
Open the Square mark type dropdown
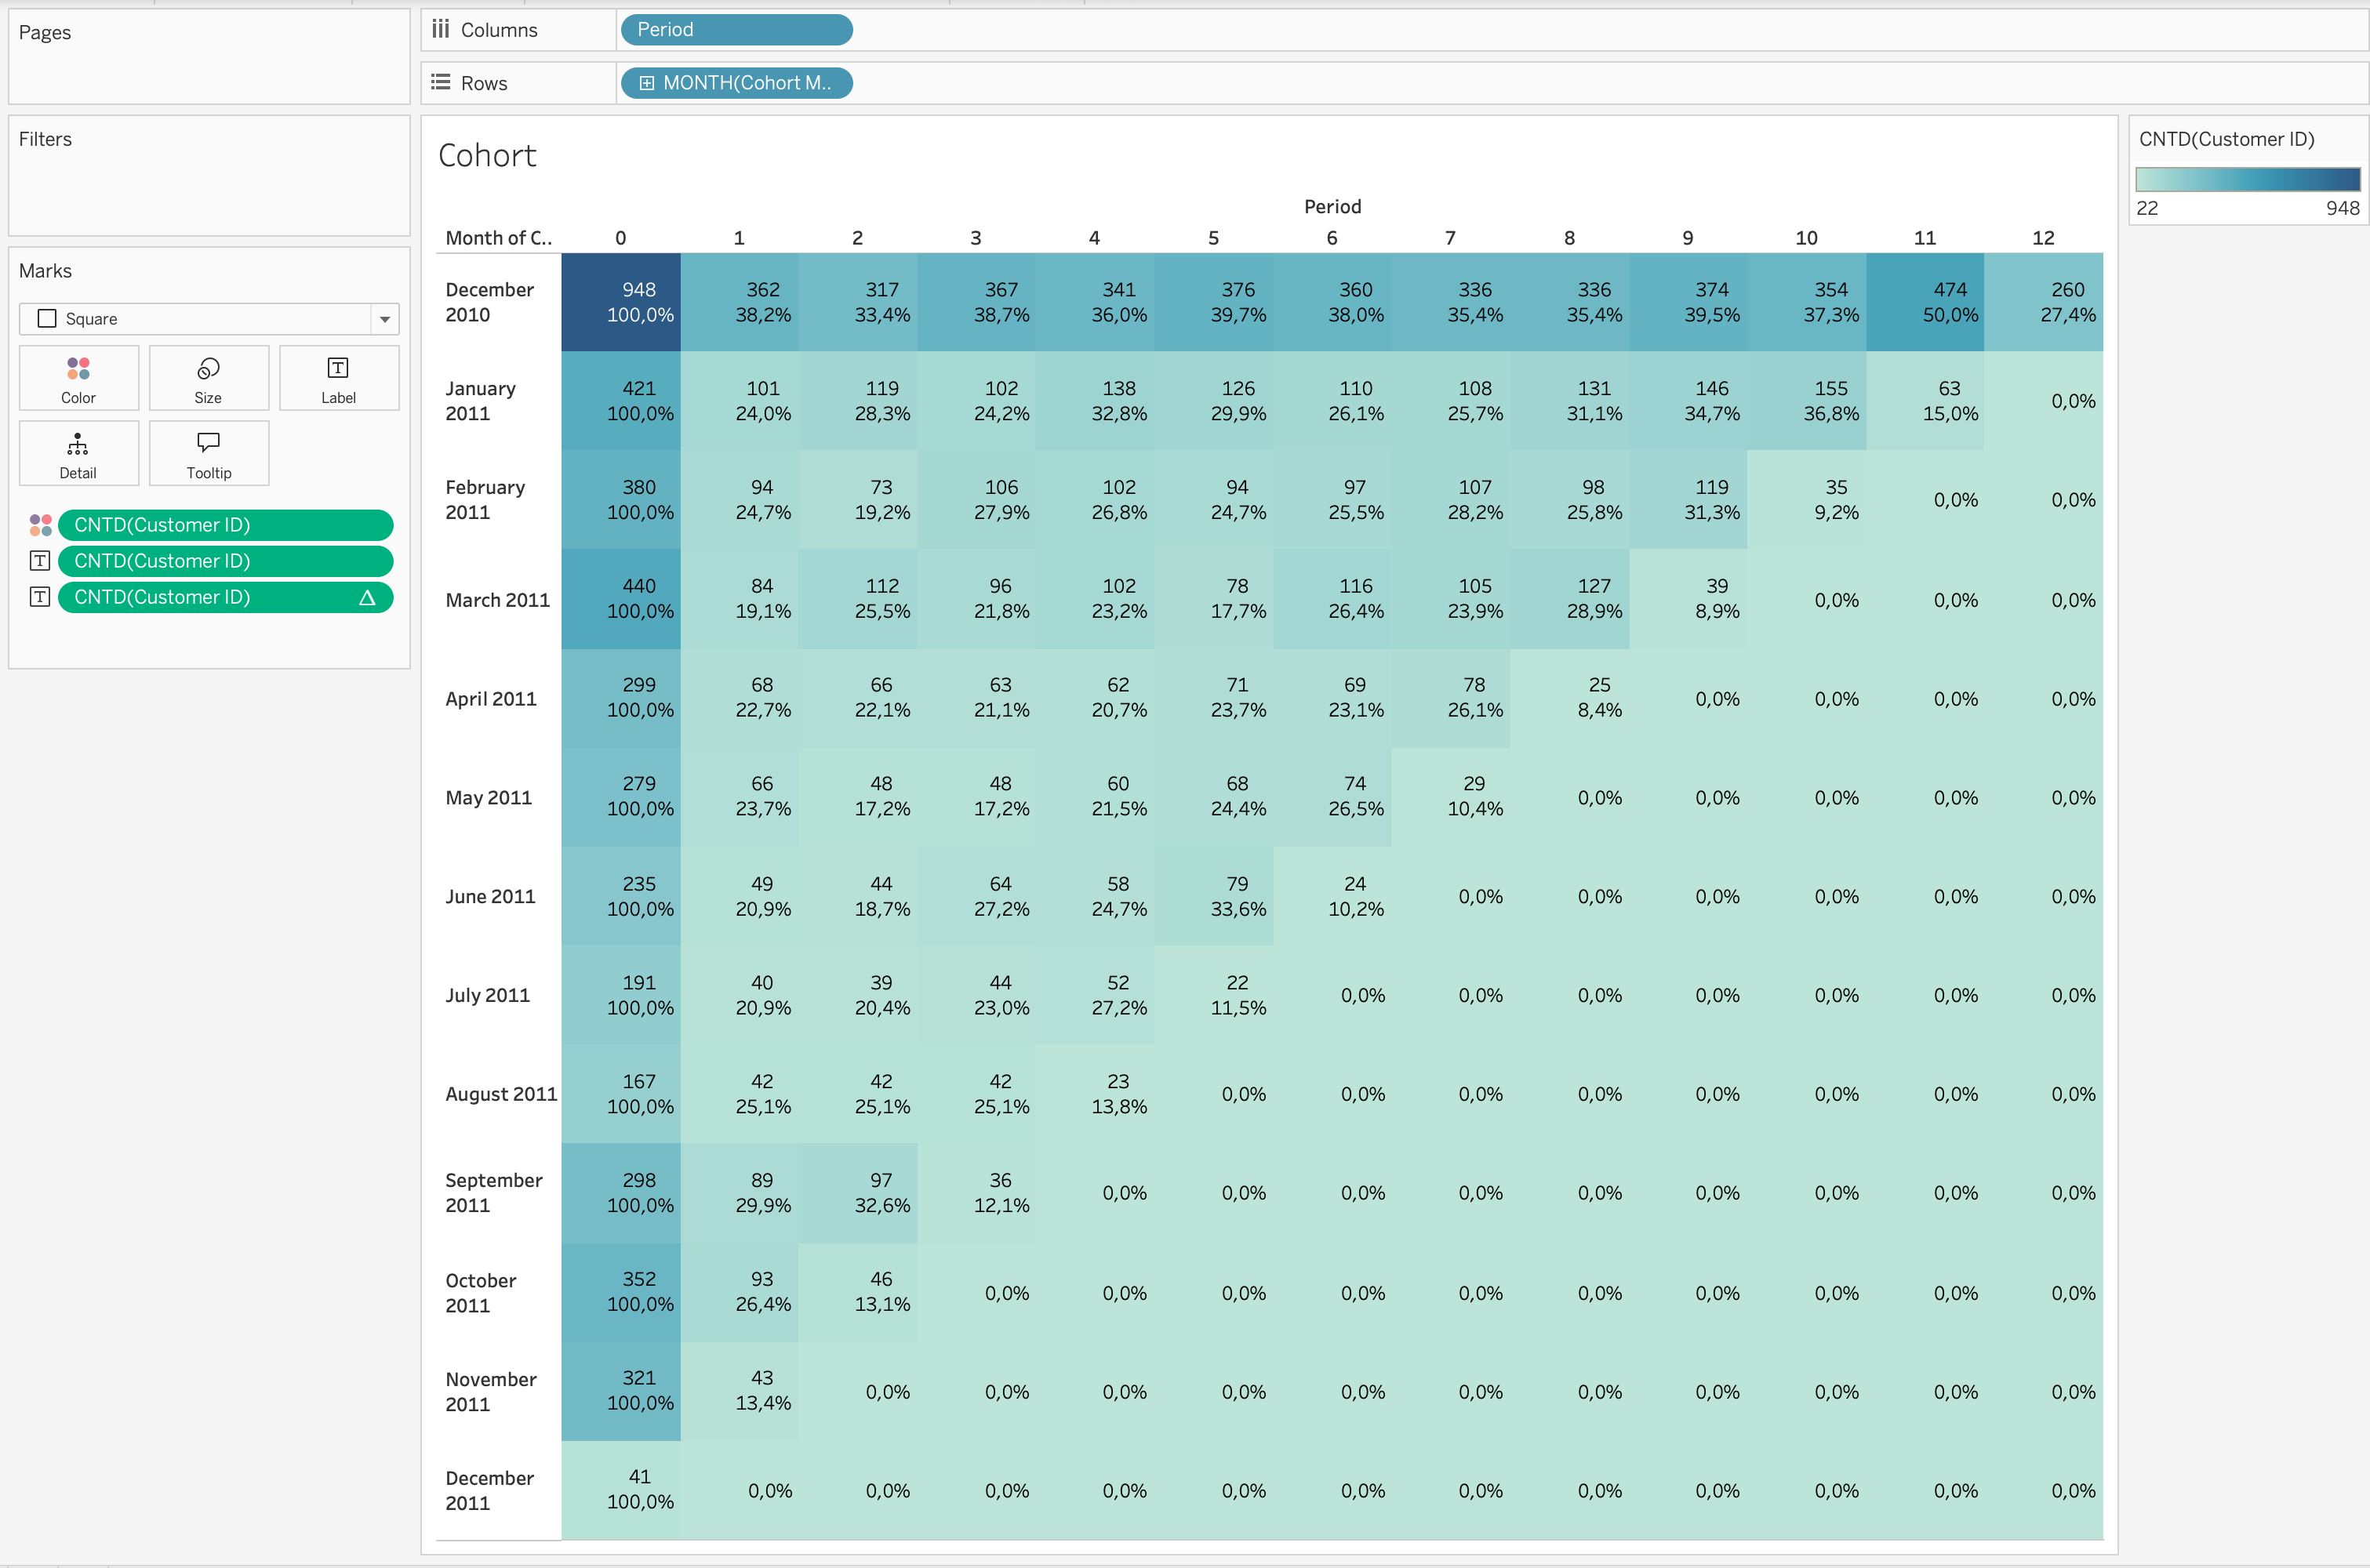[x=384, y=319]
